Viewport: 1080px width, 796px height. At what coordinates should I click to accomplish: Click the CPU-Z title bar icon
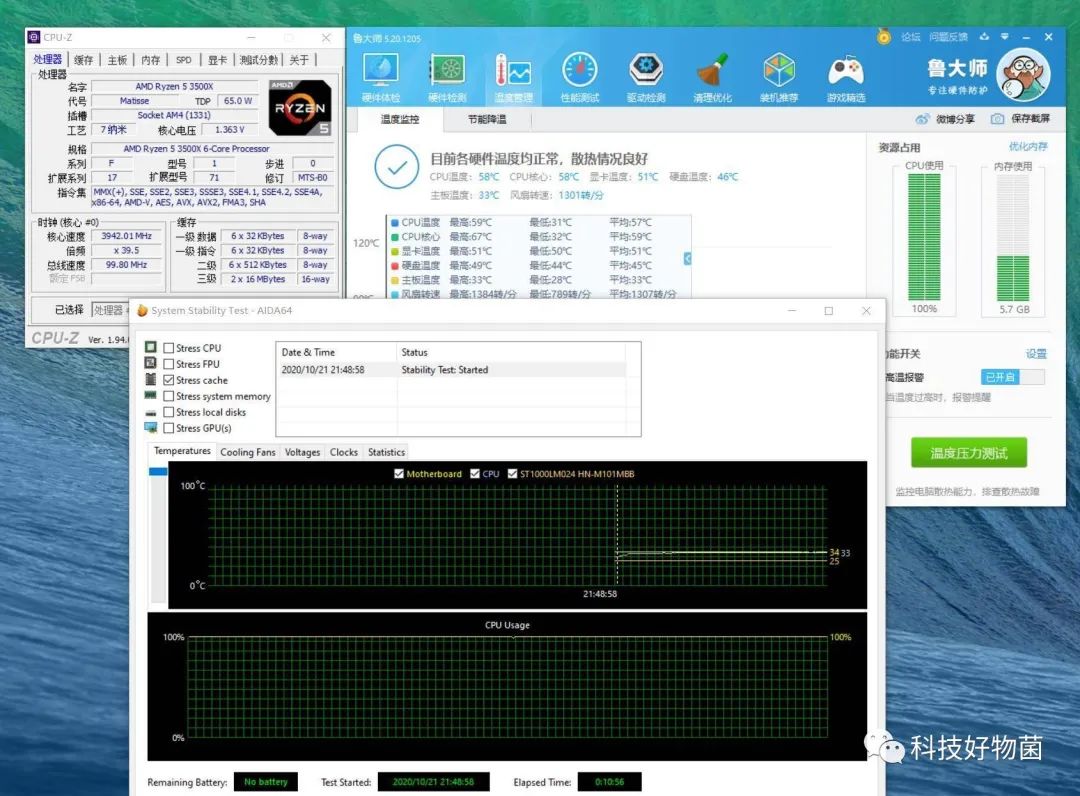pyautogui.click(x=34, y=37)
